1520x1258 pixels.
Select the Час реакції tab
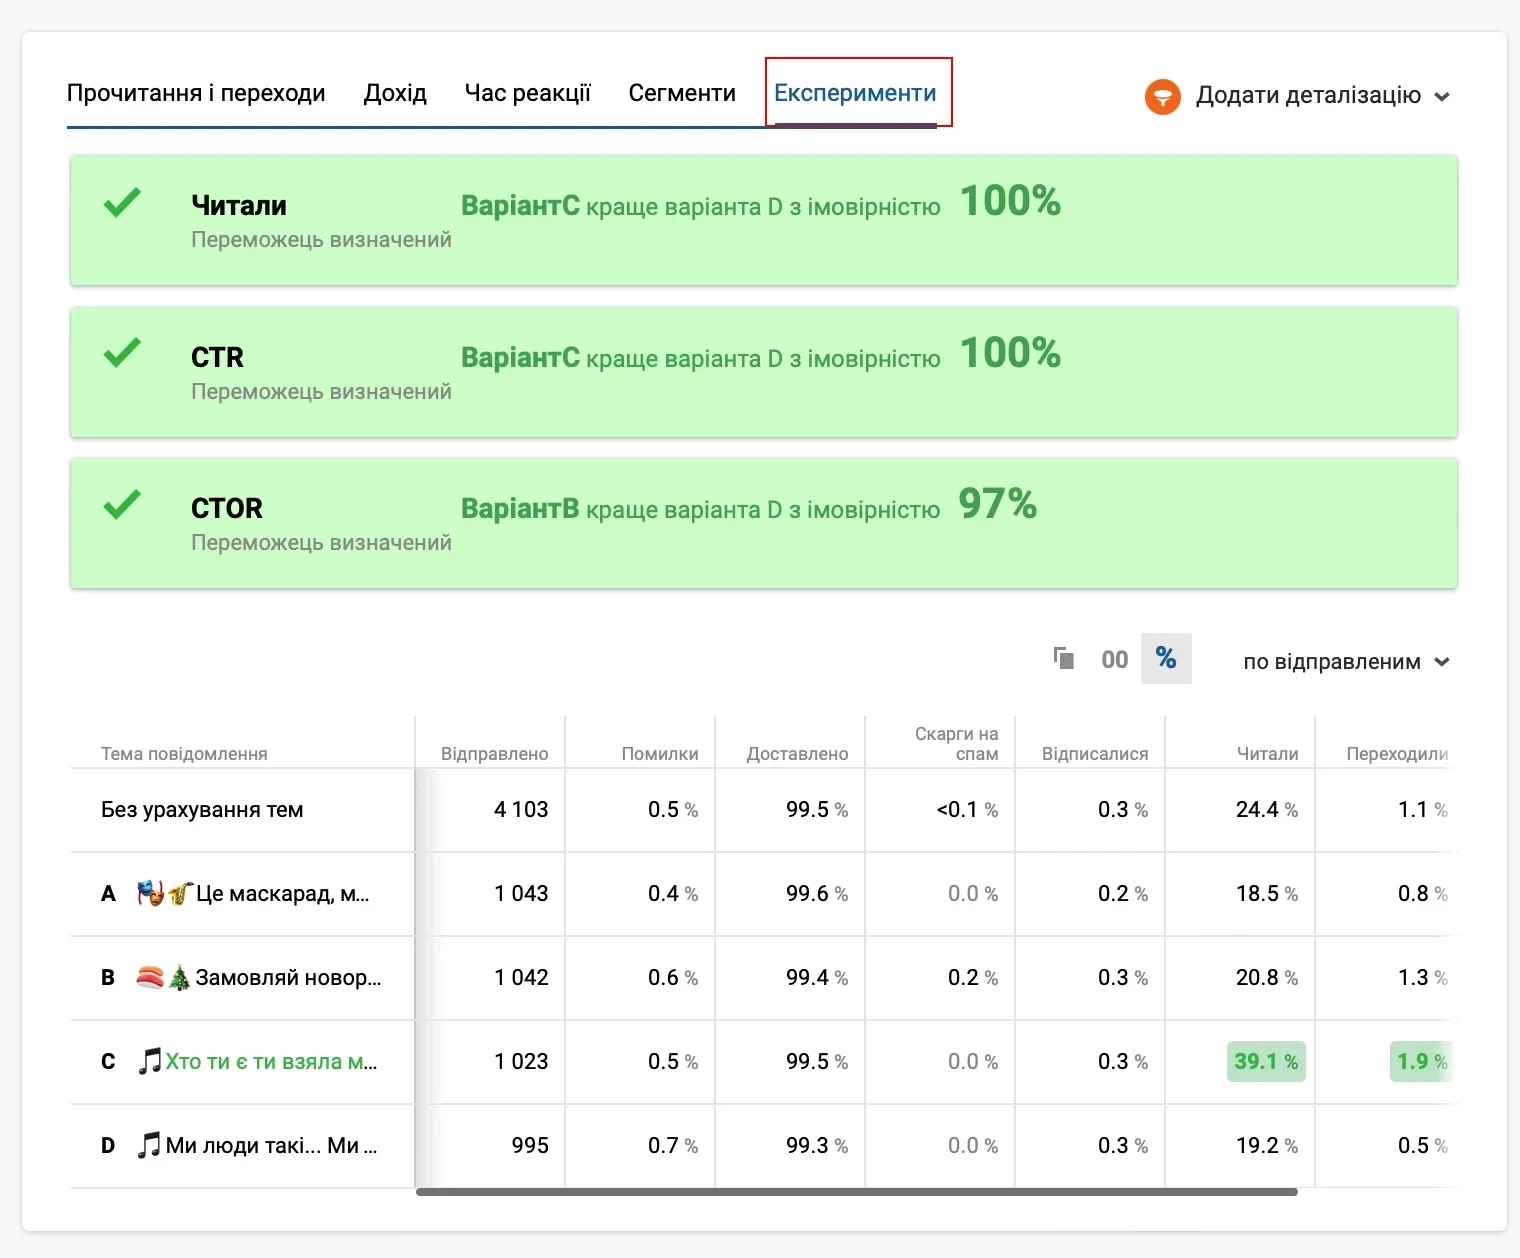point(527,92)
